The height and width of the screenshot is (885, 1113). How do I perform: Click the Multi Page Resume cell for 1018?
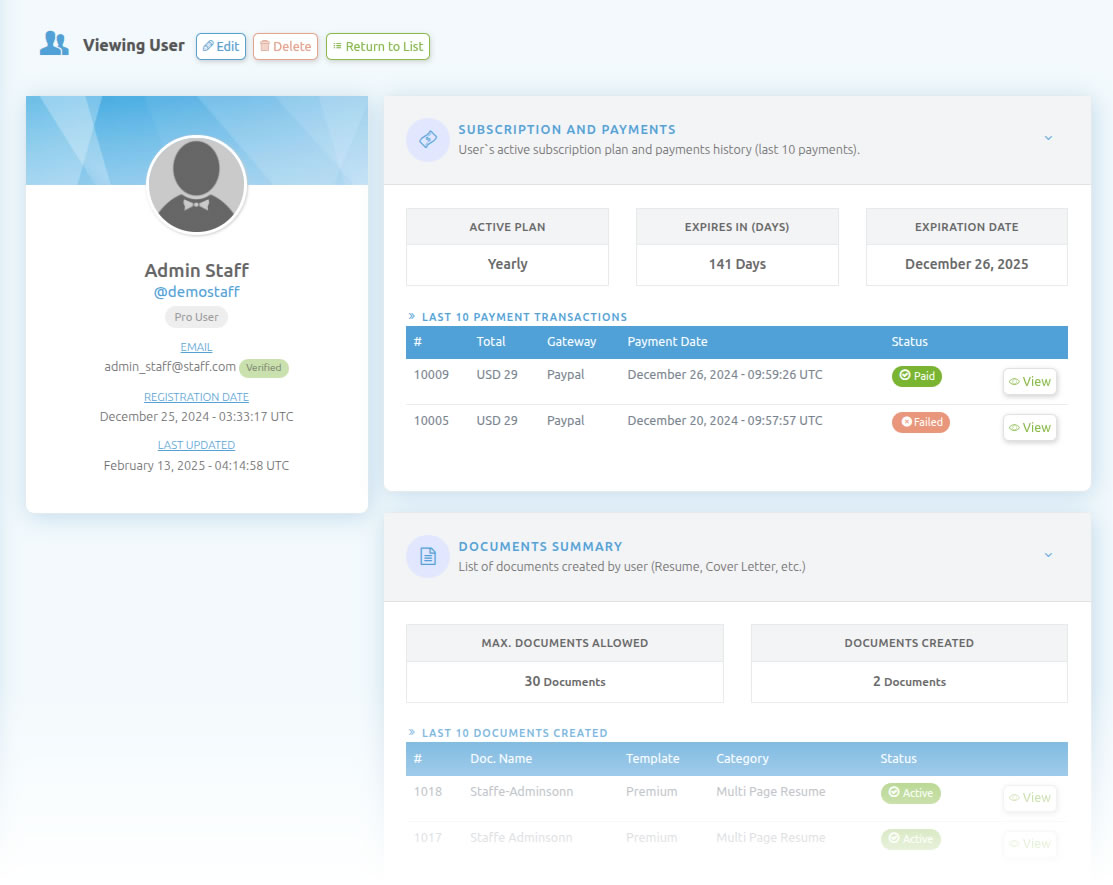pos(771,791)
